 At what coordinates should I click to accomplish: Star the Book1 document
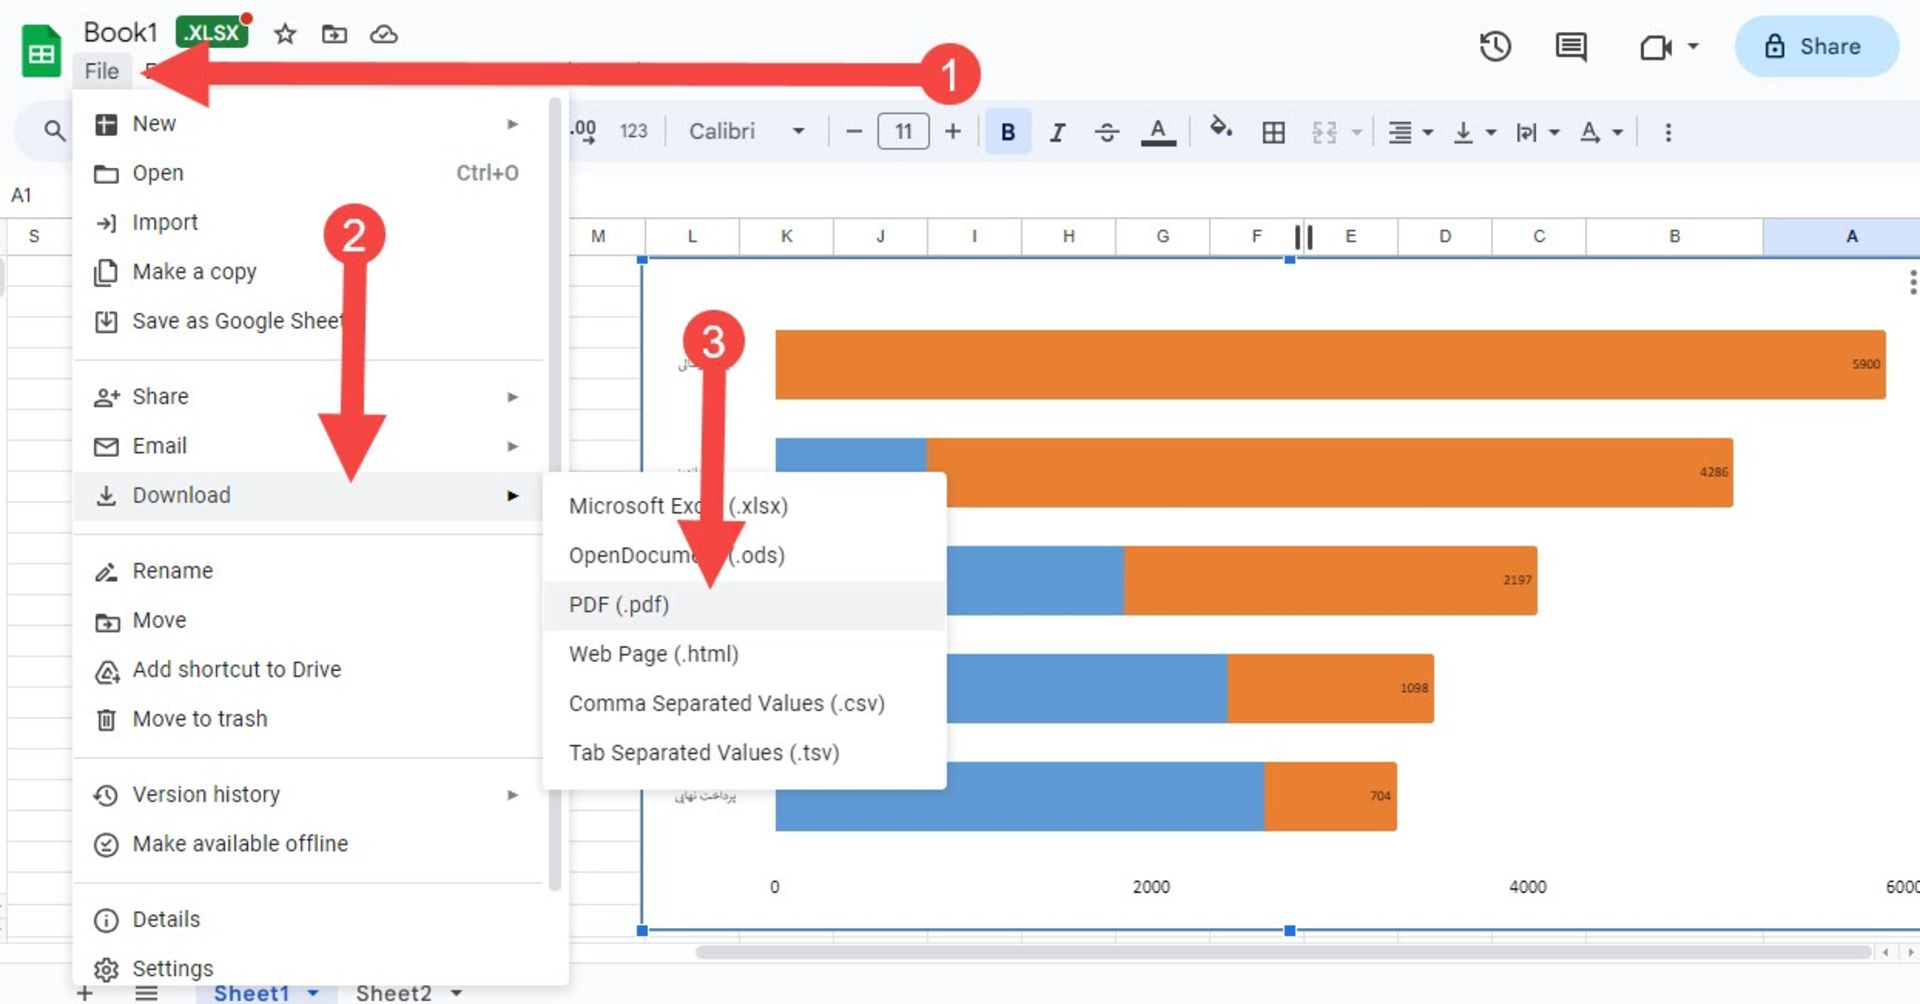(285, 35)
